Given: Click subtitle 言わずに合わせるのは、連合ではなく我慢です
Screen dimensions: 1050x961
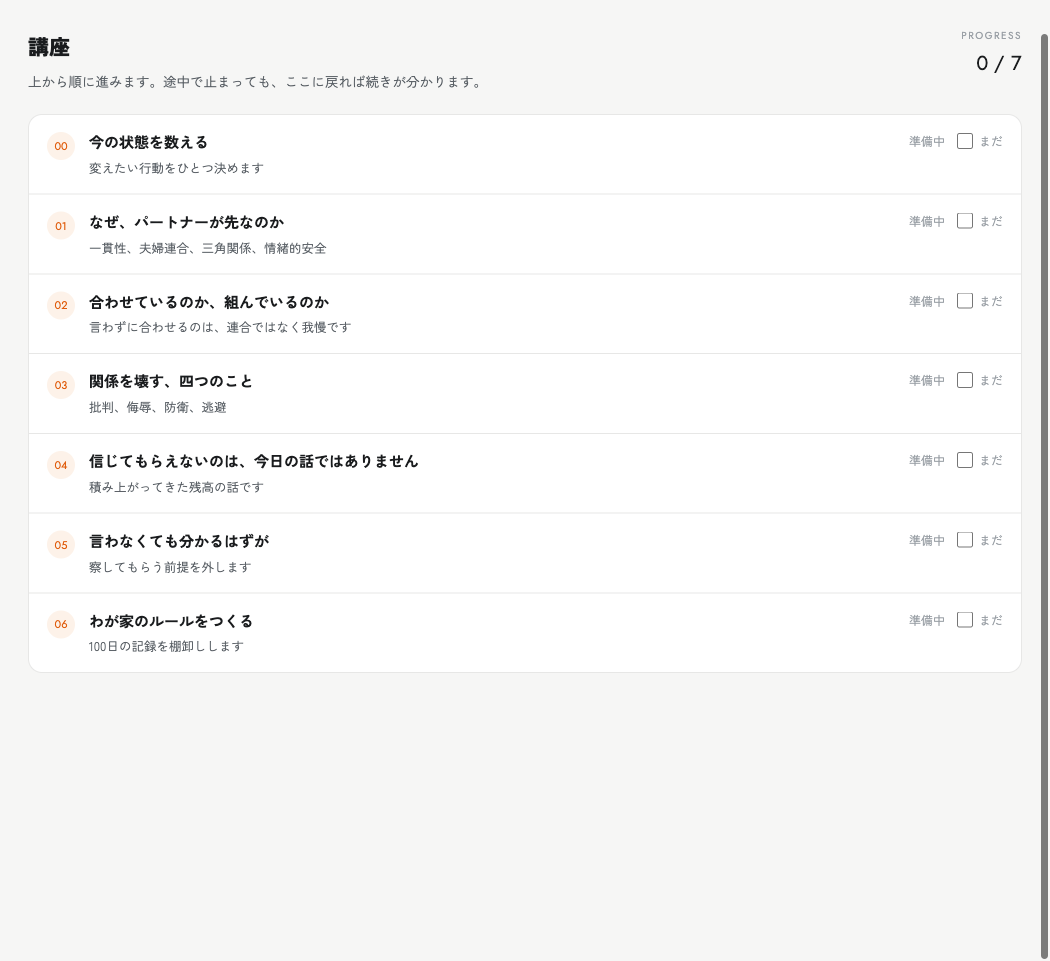Looking at the screenshot, I should (220, 327).
